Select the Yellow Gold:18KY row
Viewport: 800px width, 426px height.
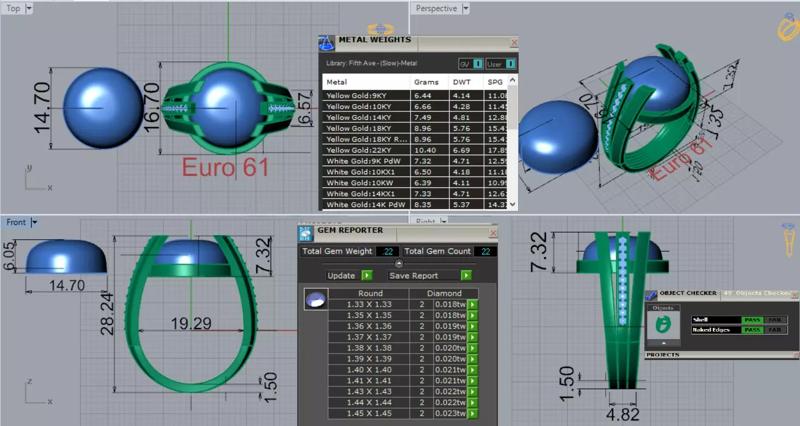(415, 129)
